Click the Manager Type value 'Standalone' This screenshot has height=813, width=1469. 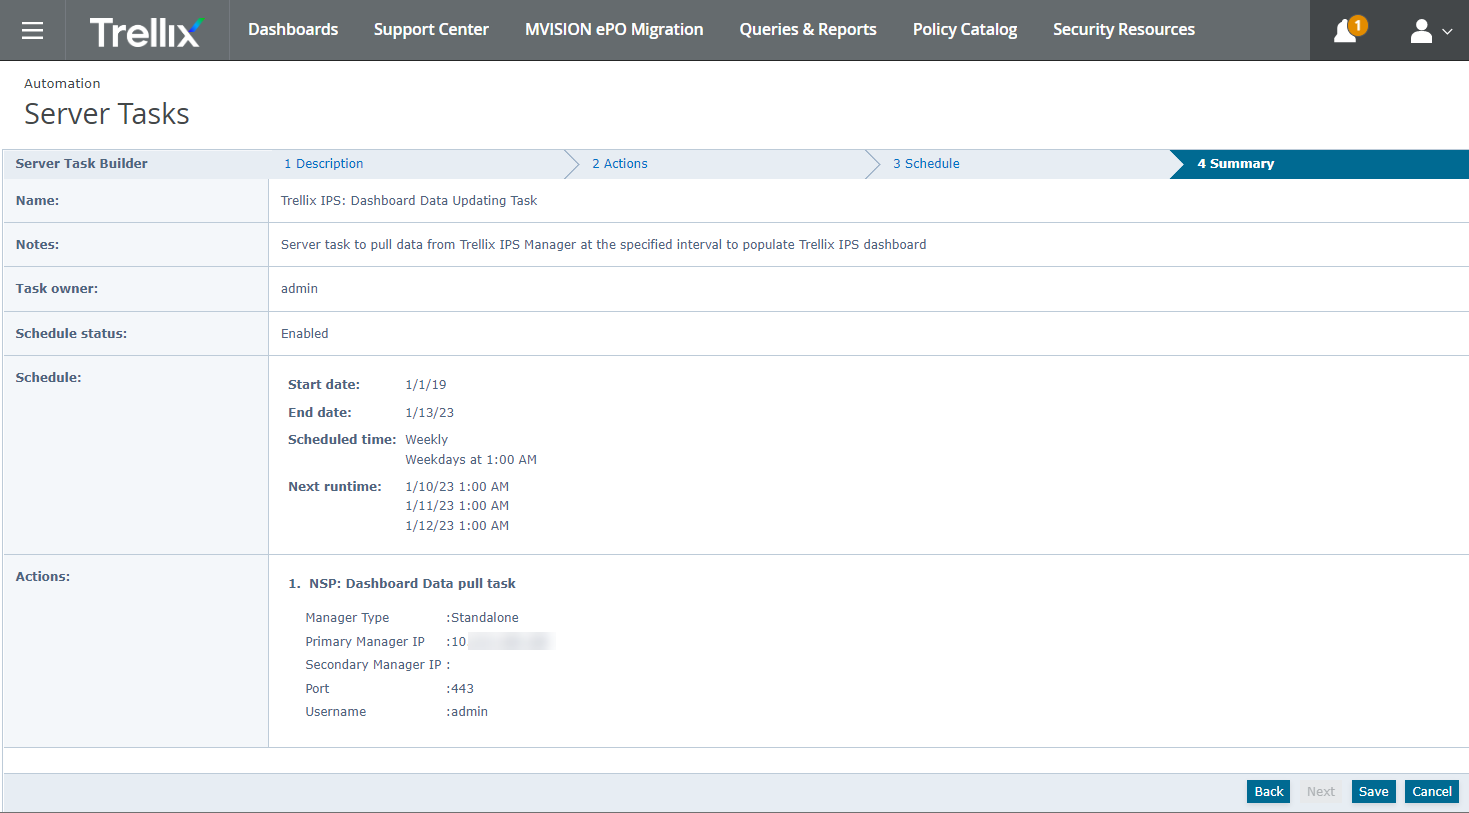tap(485, 618)
